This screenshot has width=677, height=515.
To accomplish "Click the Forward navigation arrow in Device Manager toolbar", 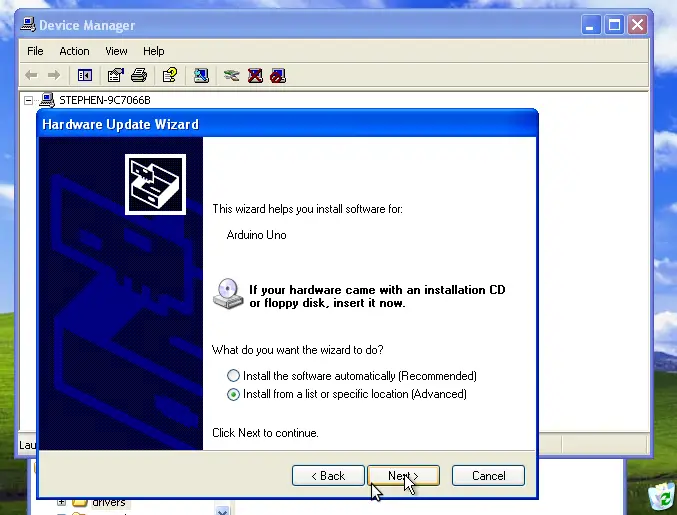I will (x=54, y=76).
